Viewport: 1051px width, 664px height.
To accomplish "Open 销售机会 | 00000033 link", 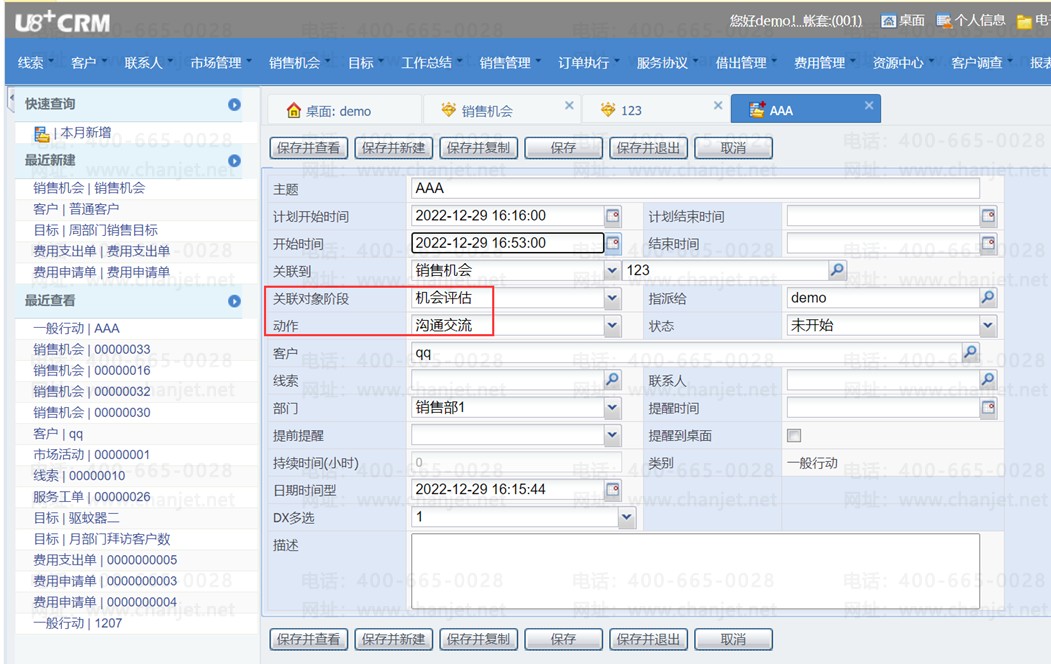I will [x=92, y=349].
